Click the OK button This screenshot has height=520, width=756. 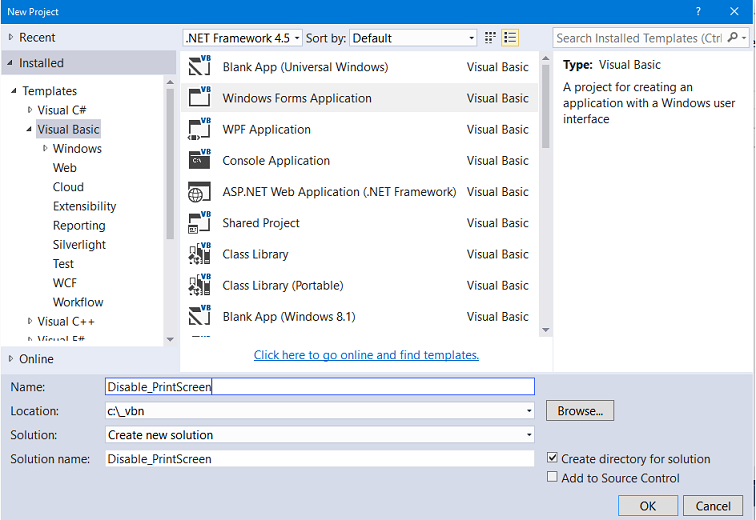click(648, 506)
